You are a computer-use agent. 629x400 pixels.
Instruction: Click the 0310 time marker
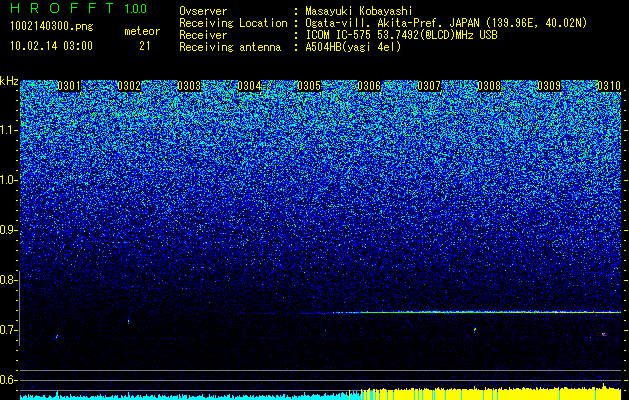(x=609, y=86)
